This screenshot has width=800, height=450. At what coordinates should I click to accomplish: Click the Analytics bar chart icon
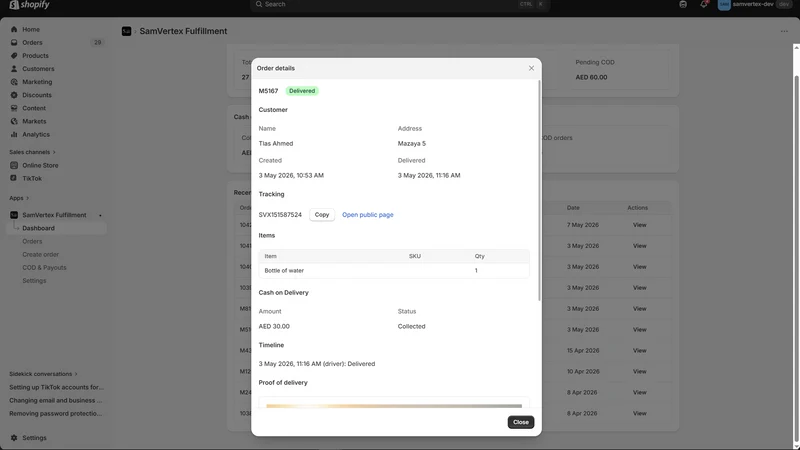[14, 134]
